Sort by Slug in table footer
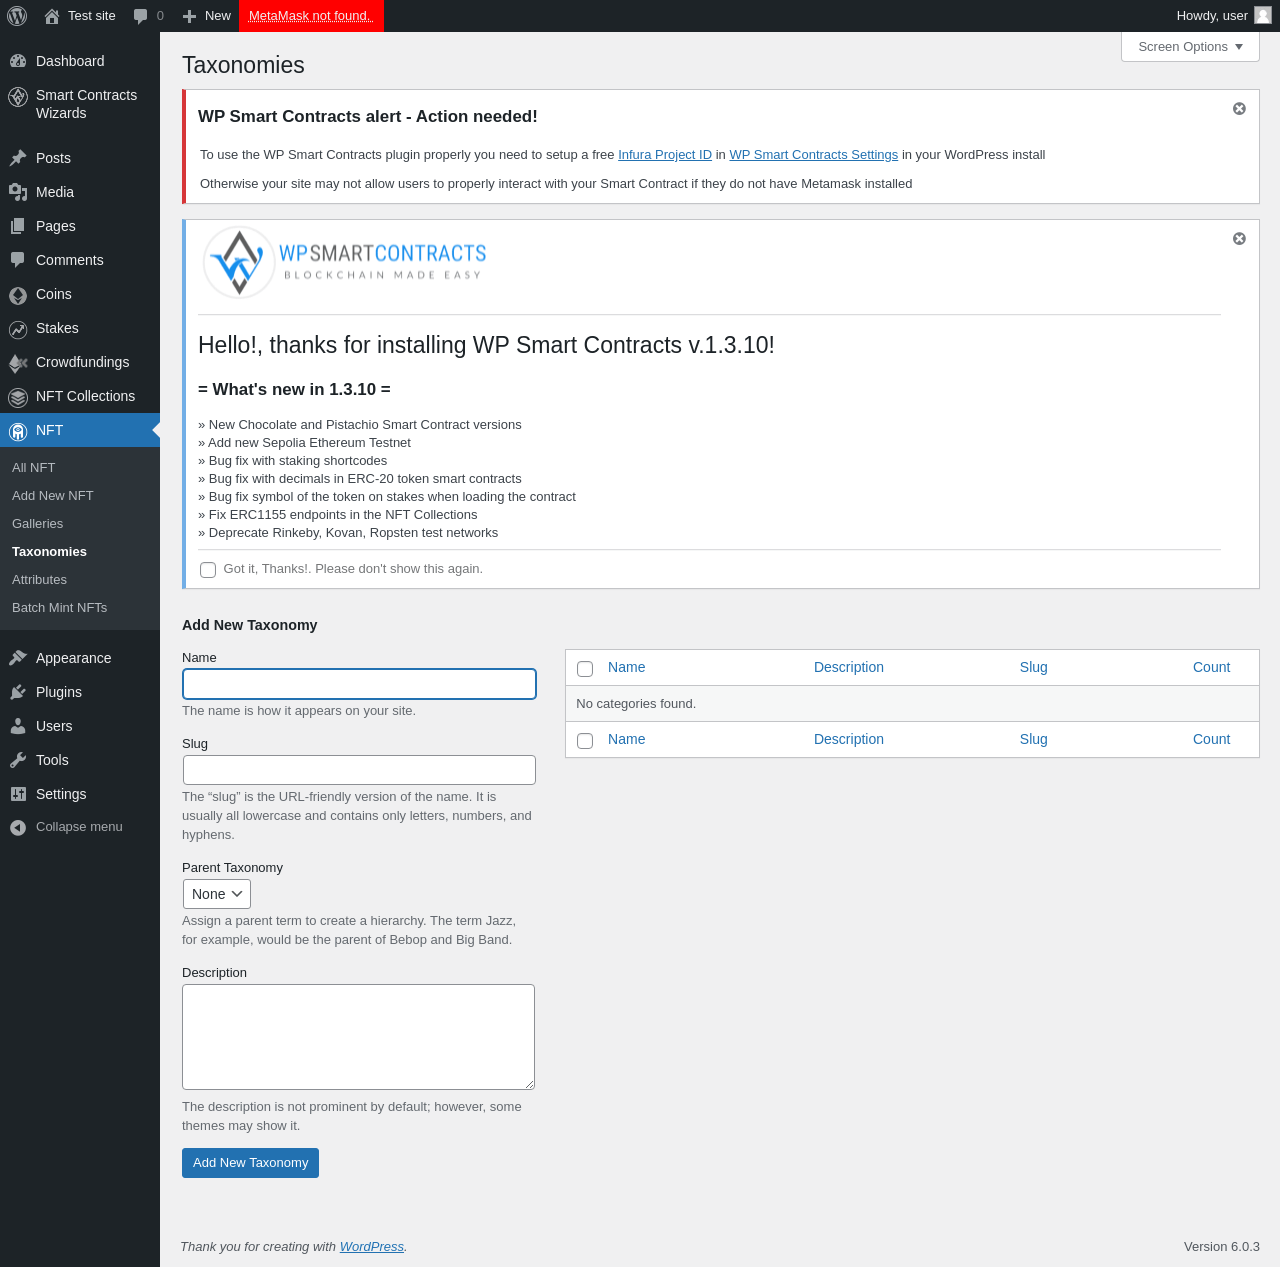Viewport: 1280px width, 1267px height. [x=1034, y=739]
